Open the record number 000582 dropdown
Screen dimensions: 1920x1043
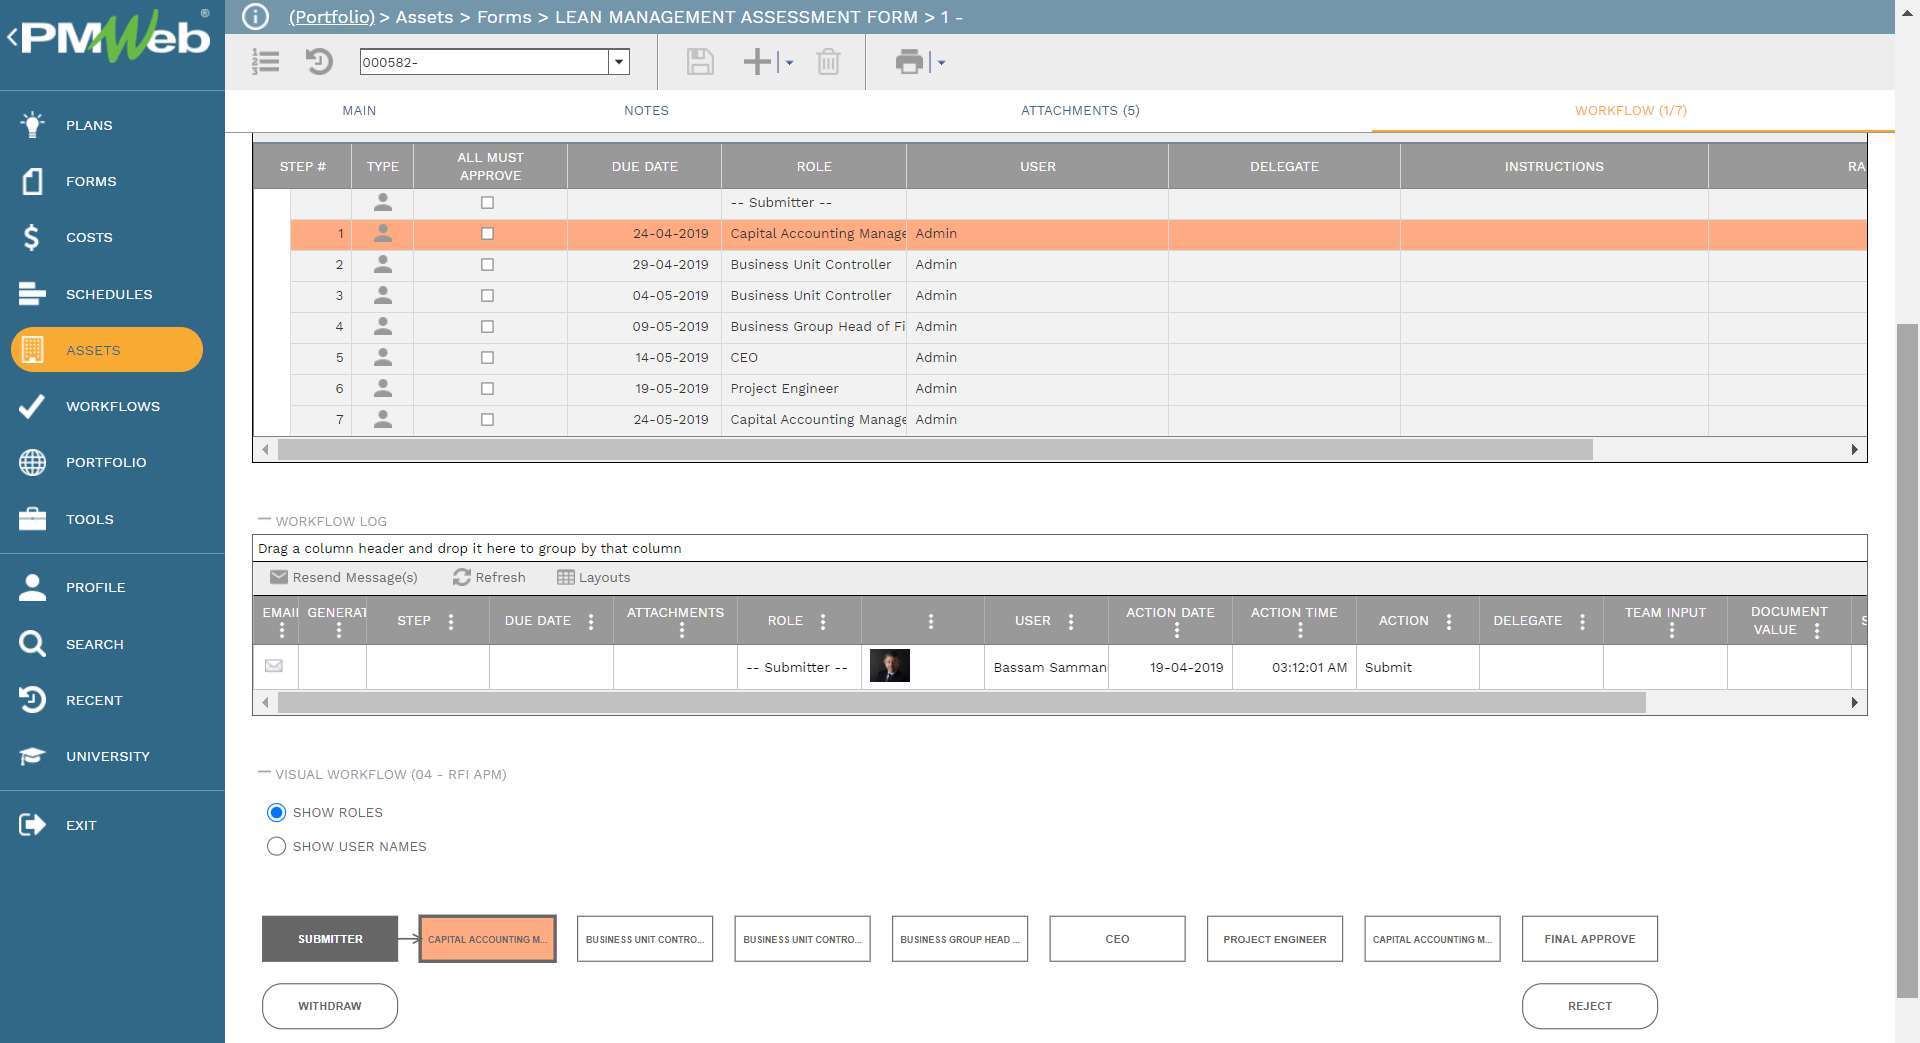click(x=619, y=62)
